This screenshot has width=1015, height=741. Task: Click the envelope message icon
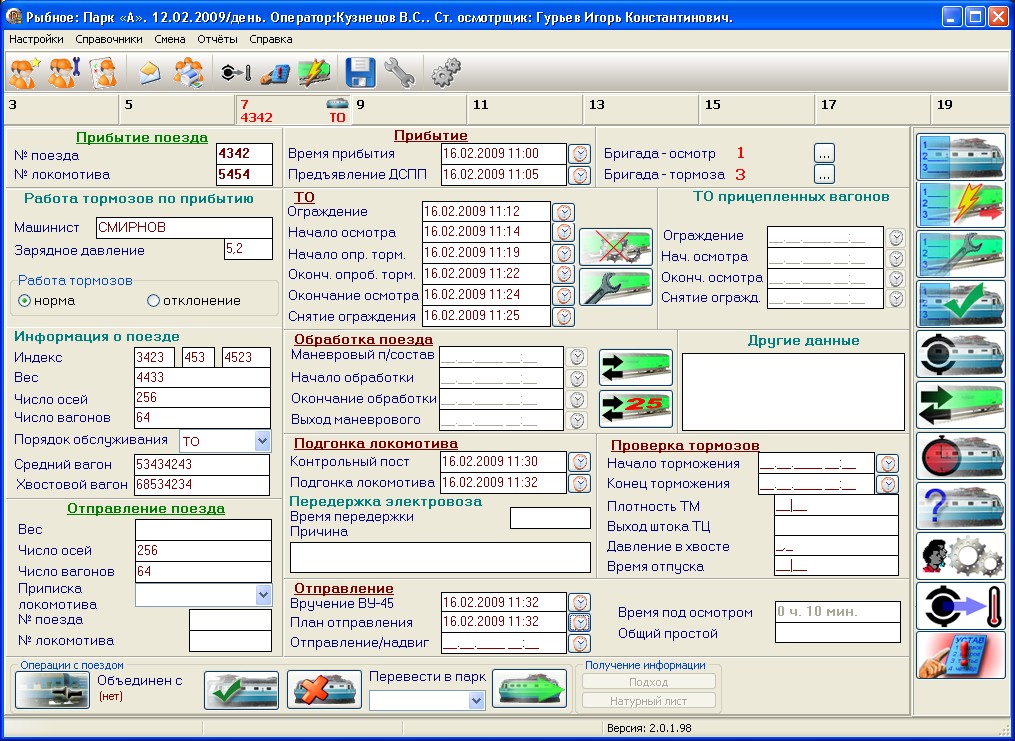point(150,72)
